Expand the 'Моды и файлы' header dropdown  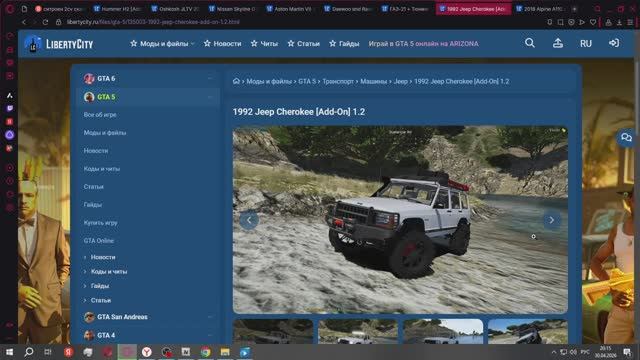click(163, 43)
